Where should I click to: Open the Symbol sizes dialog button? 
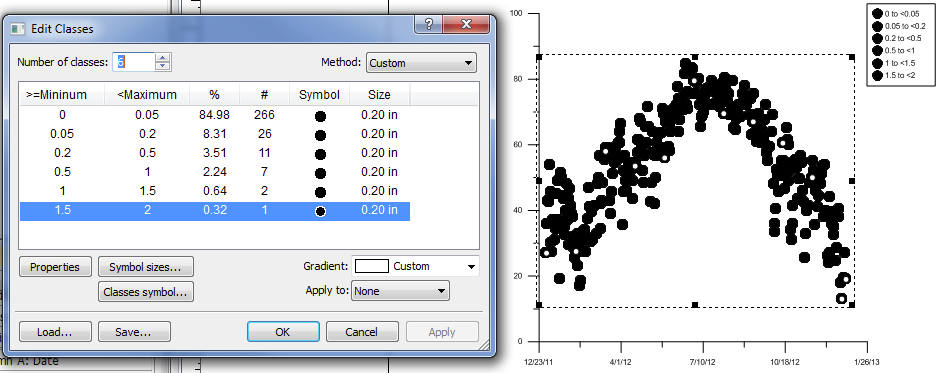[x=146, y=267]
